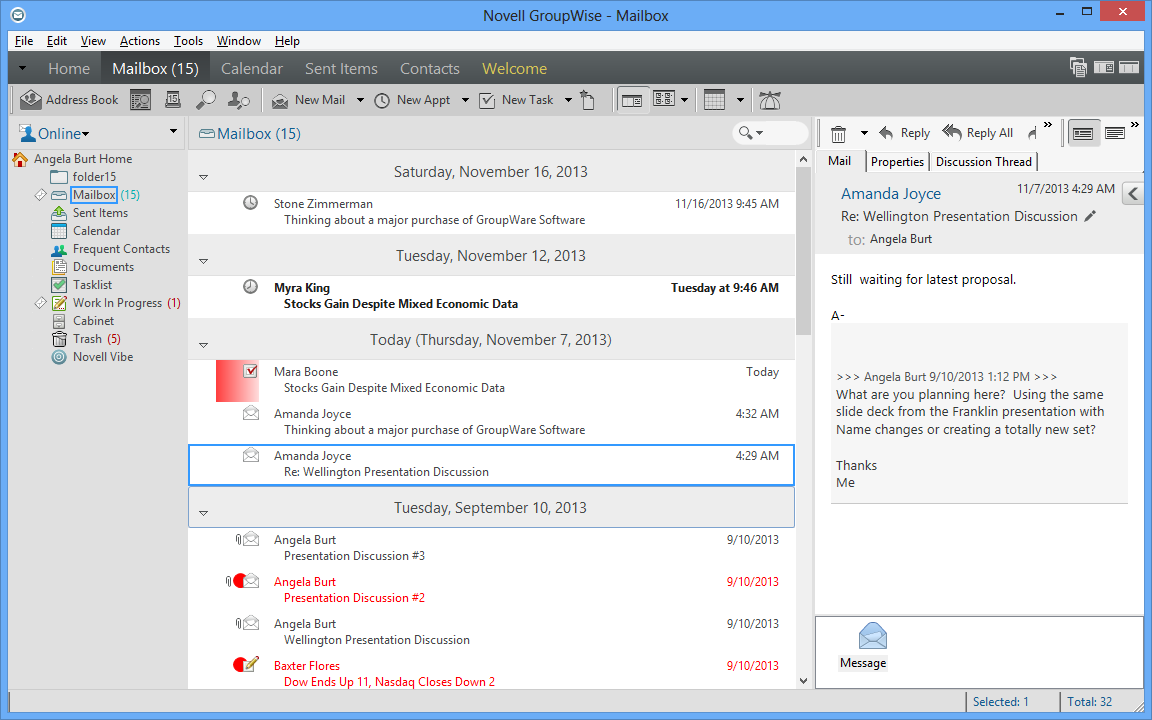Switch to the Properties tab
Viewport: 1152px width, 720px height.
[897, 162]
